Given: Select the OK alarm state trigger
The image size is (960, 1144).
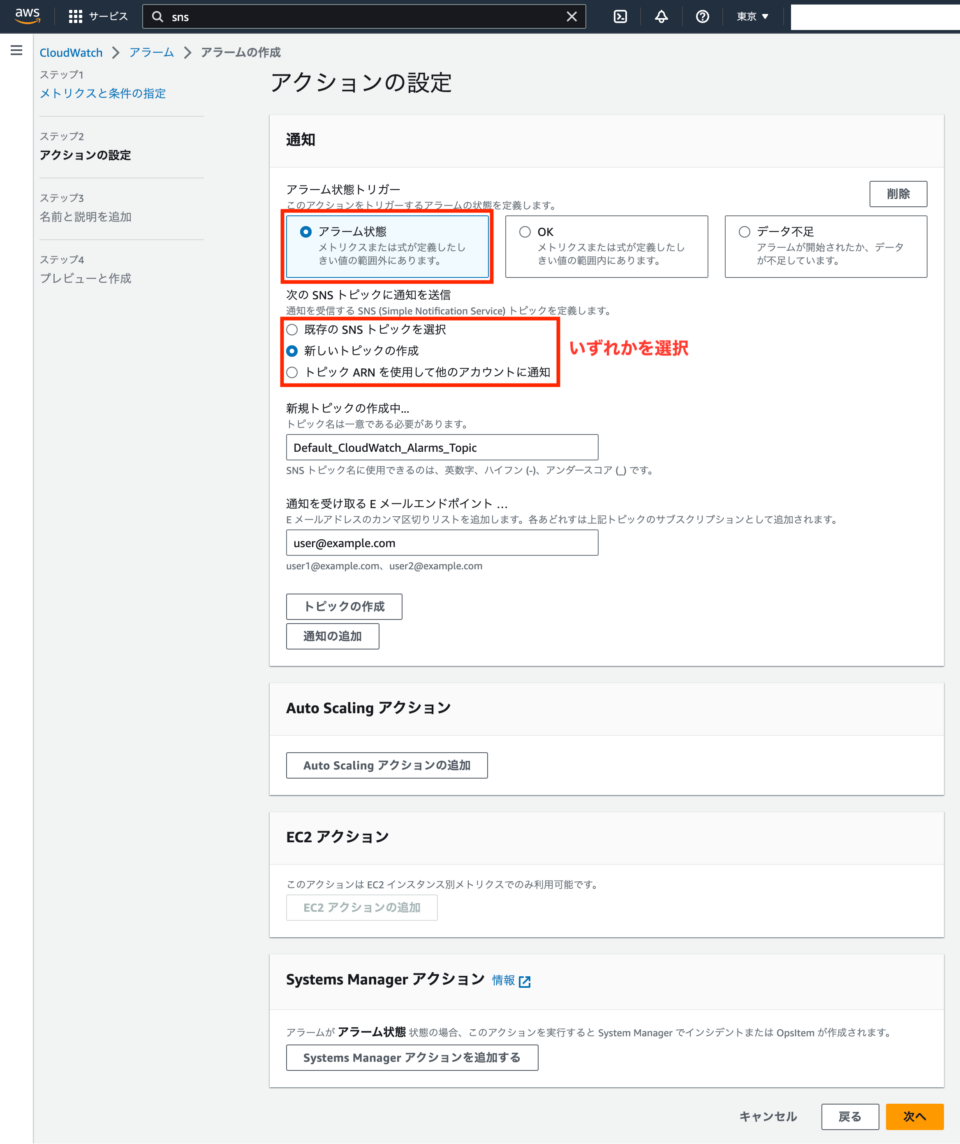Looking at the screenshot, I should pos(524,231).
